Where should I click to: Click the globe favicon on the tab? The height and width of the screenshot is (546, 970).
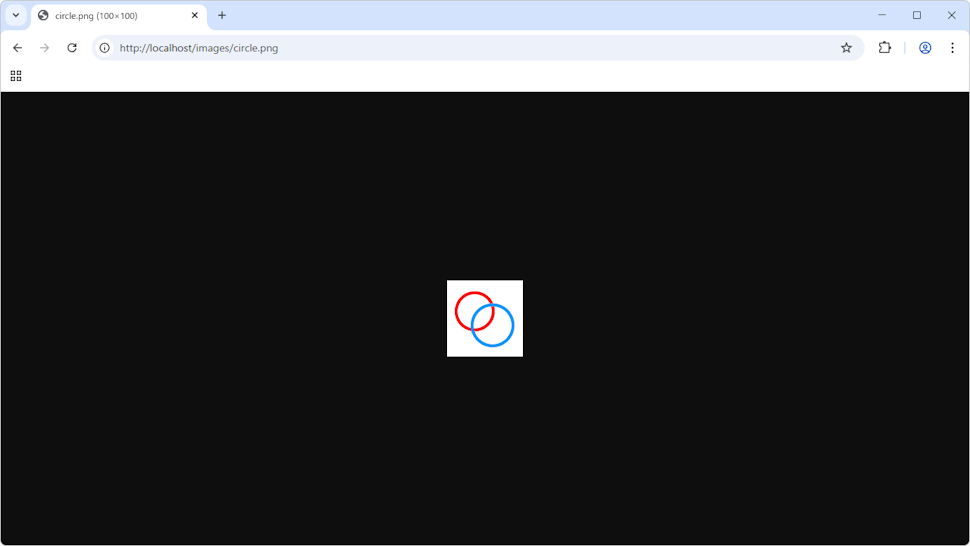coord(43,16)
